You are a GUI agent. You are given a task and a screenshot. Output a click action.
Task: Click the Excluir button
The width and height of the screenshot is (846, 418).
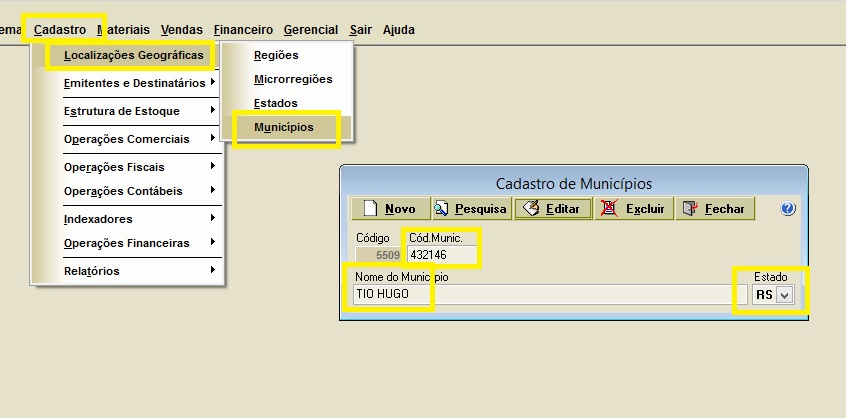634,209
